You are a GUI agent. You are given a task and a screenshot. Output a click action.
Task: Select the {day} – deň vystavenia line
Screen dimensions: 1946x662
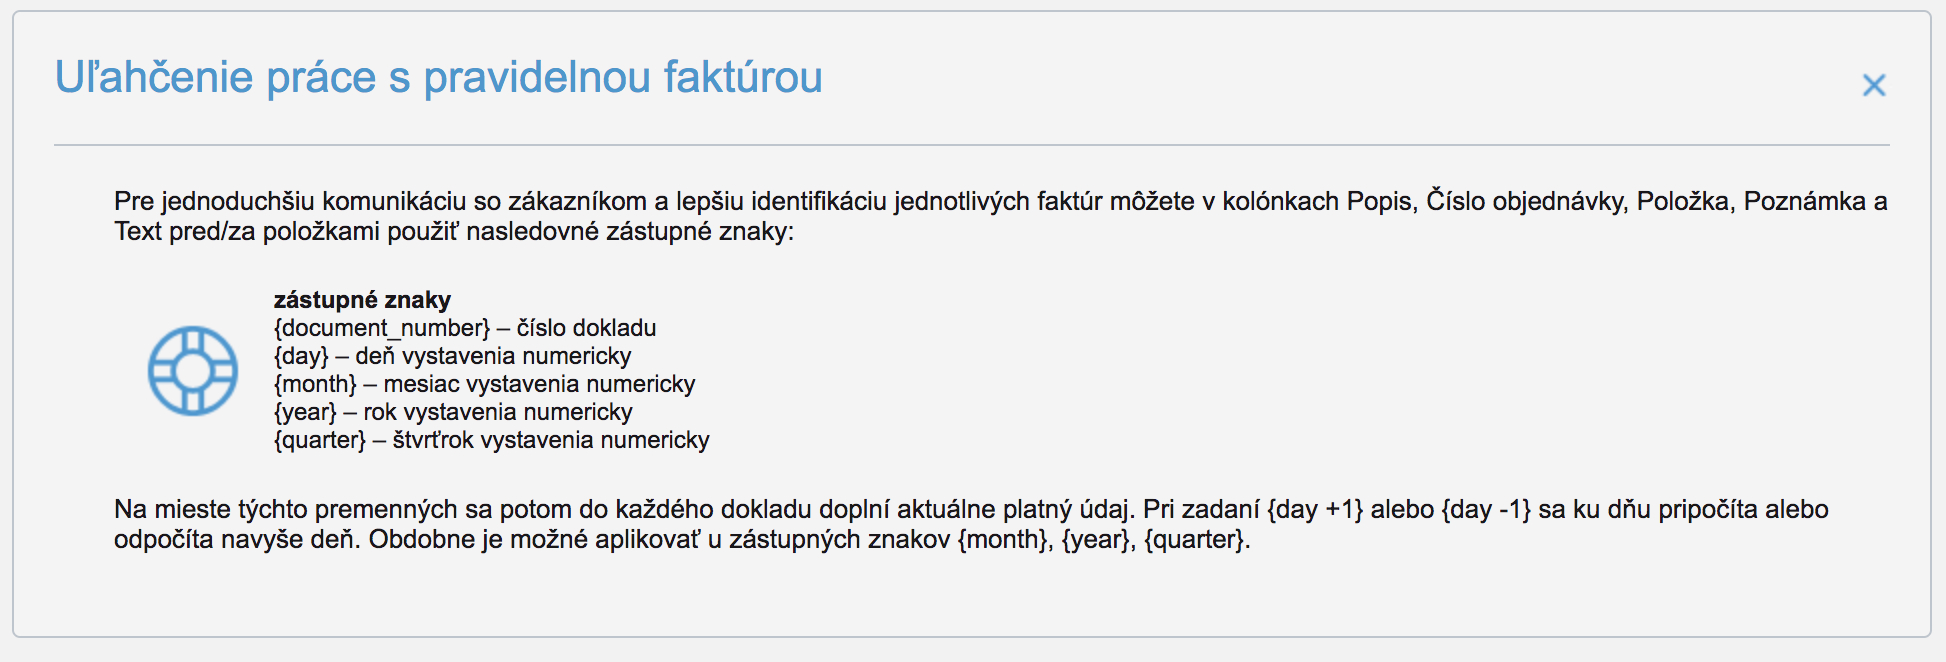pos(452,356)
